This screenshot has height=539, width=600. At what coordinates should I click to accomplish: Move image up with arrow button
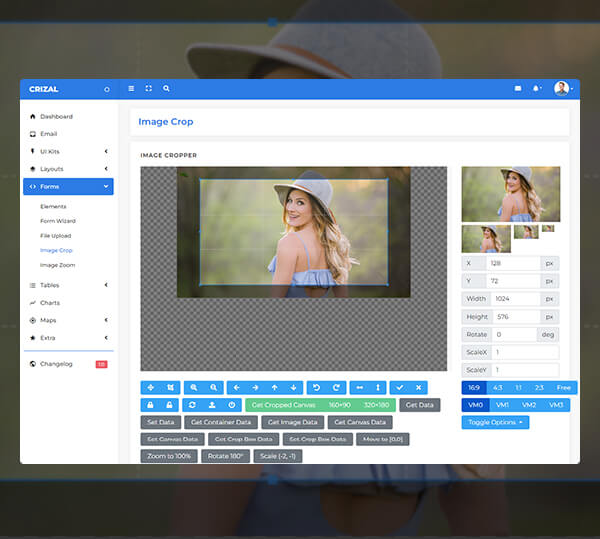pyautogui.click(x=274, y=388)
